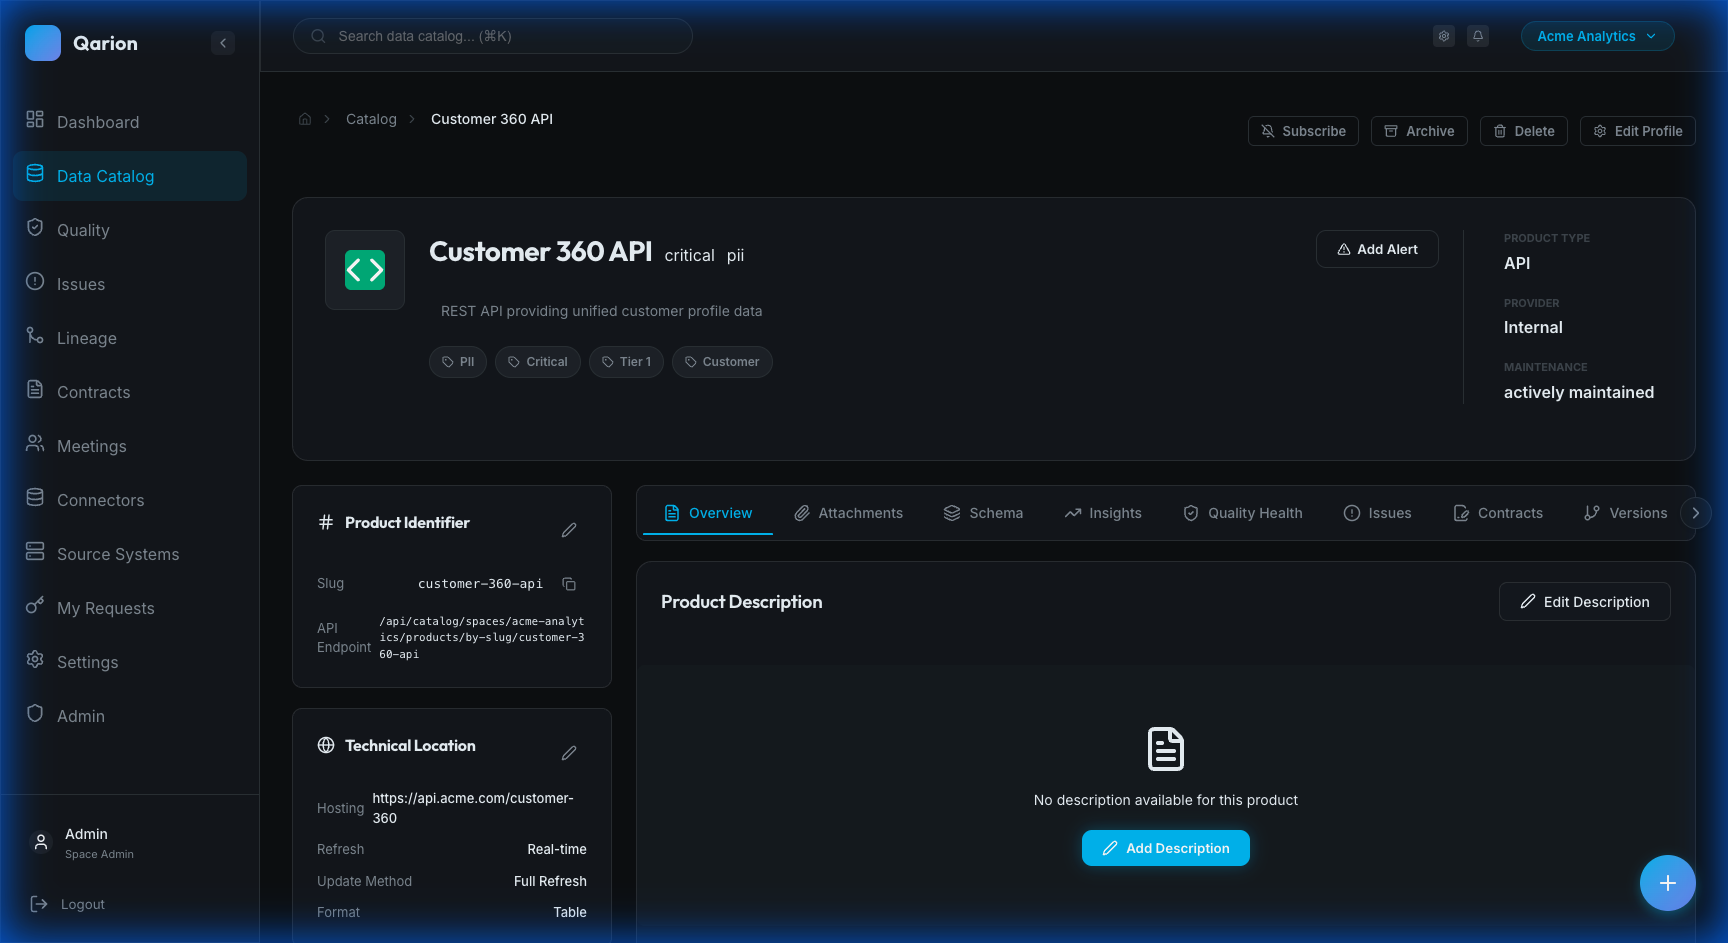Click the Add Description button

coord(1165,848)
